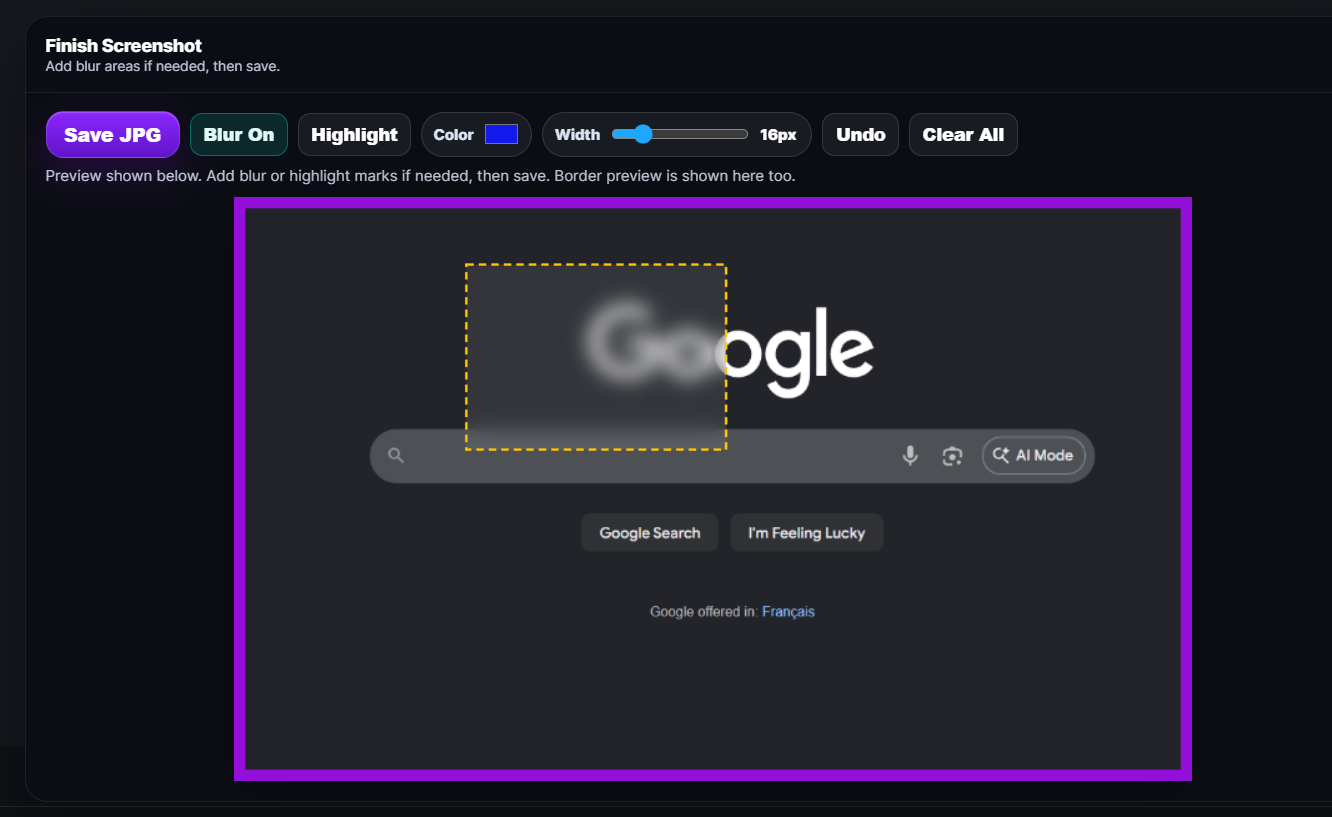Toggle the Blur On button

coord(239,135)
